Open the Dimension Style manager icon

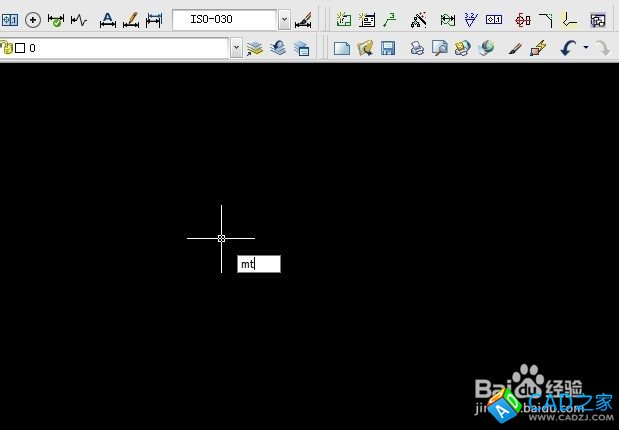302,19
